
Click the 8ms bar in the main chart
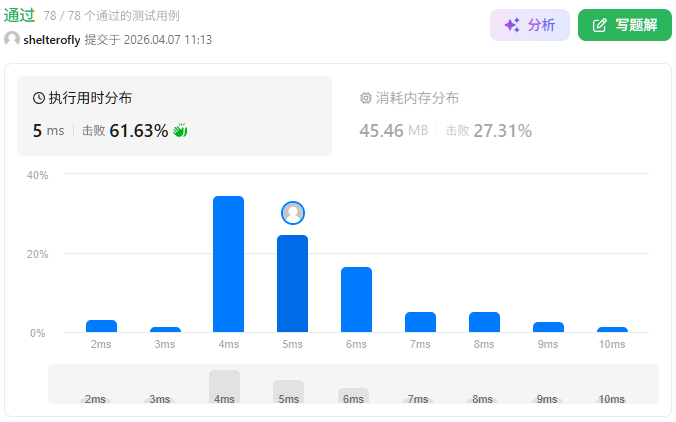pyautogui.click(x=485, y=322)
